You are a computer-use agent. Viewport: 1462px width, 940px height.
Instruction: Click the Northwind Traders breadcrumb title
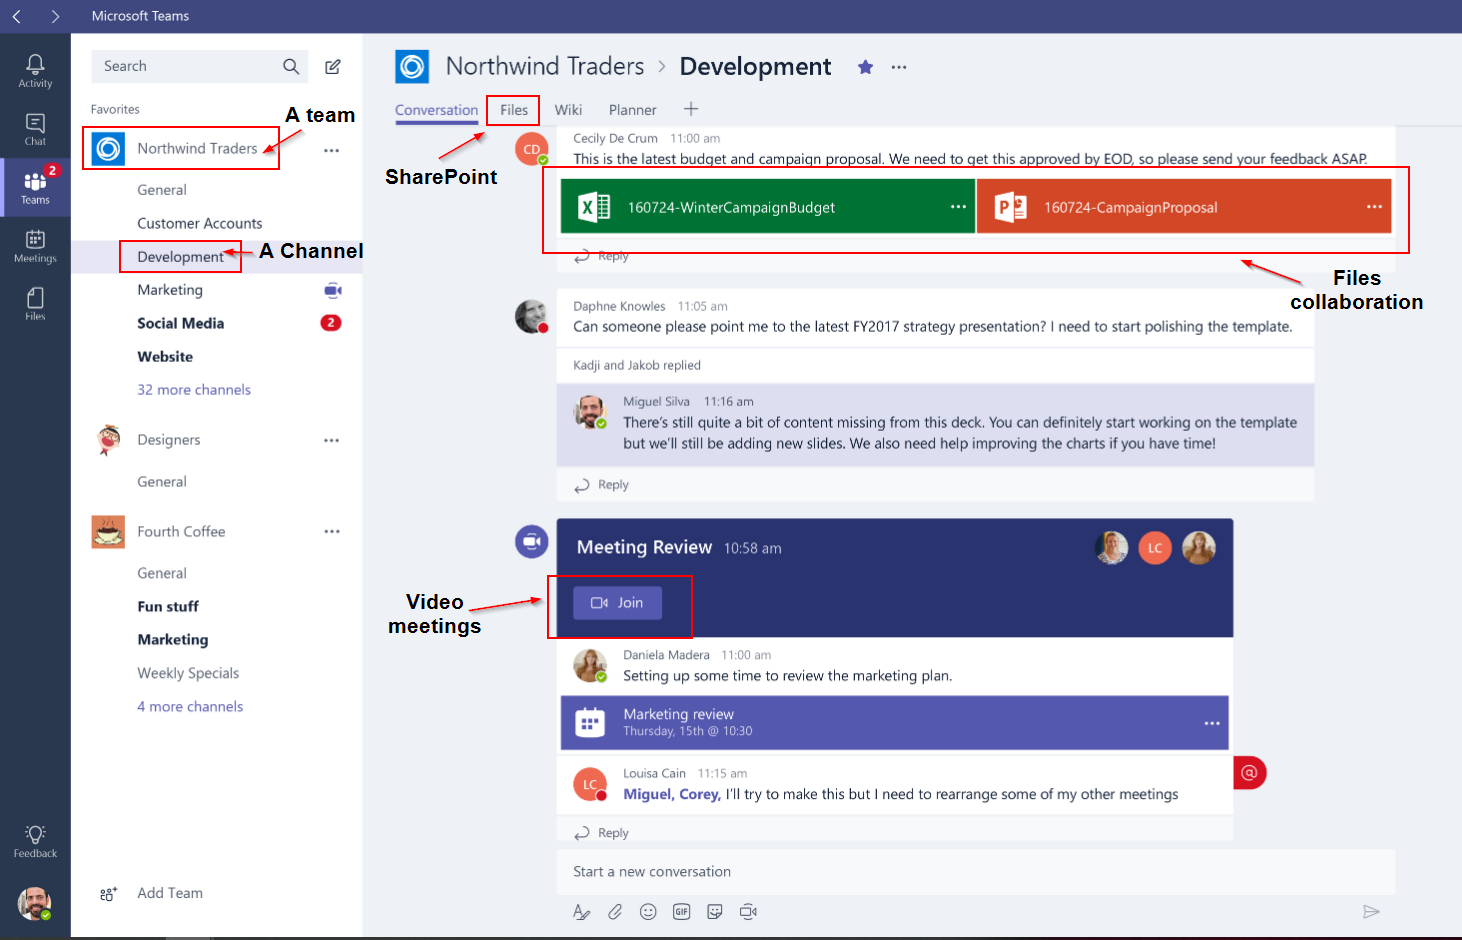pos(545,66)
